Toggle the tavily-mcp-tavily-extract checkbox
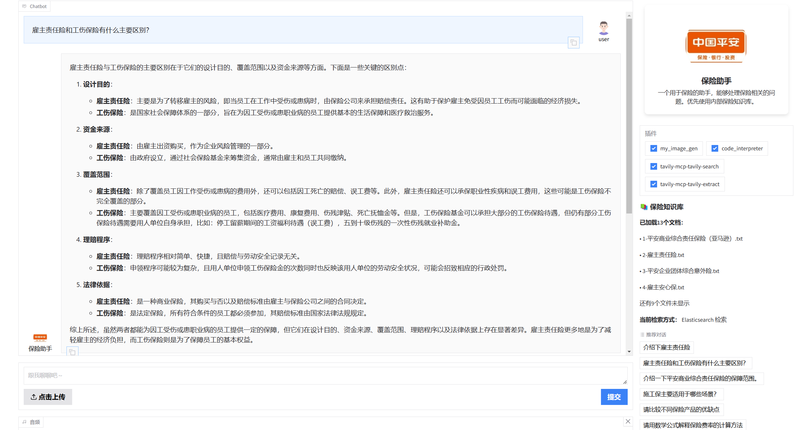Image resolution: width=800 pixels, height=430 pixels. point(654,184)
